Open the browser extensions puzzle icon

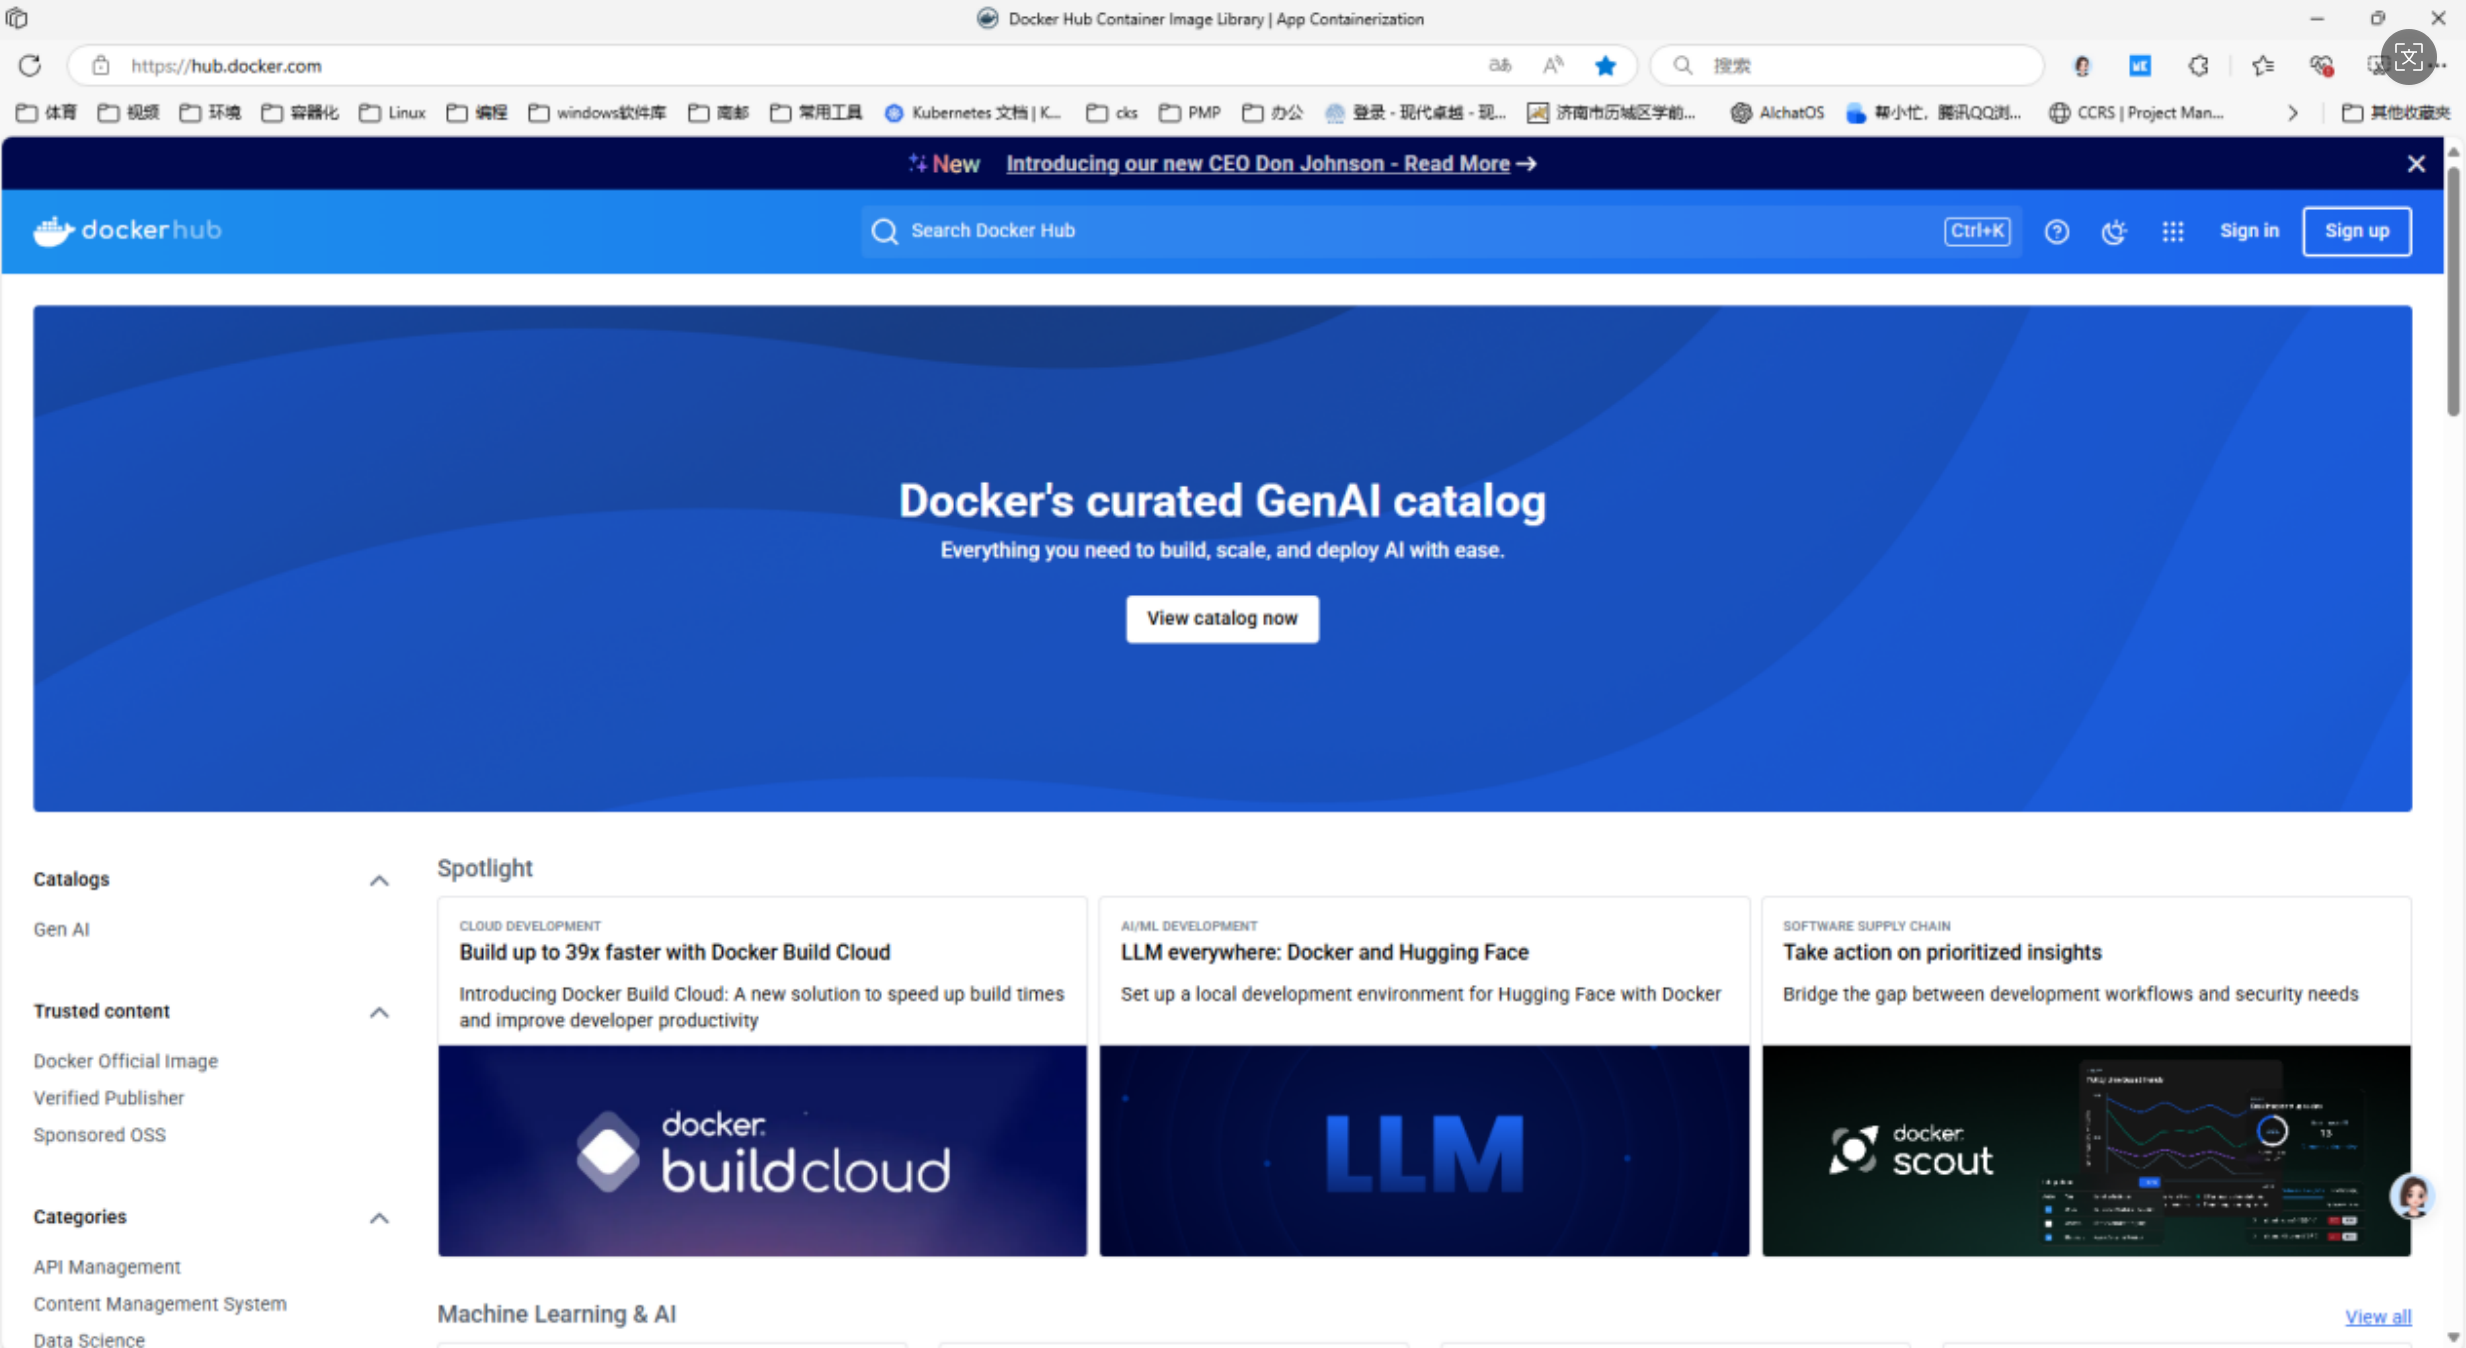[2198, 66]
